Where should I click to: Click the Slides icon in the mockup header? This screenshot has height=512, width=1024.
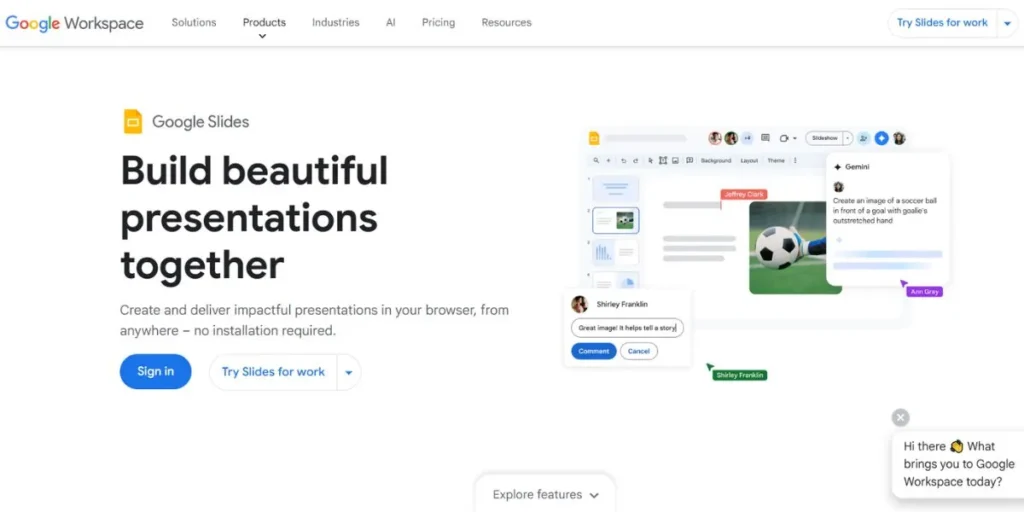tap(594, 138)
